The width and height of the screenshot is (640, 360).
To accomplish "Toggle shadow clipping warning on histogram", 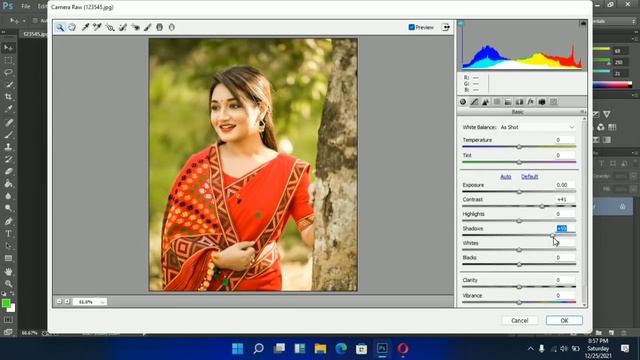I will pos(461,24).
